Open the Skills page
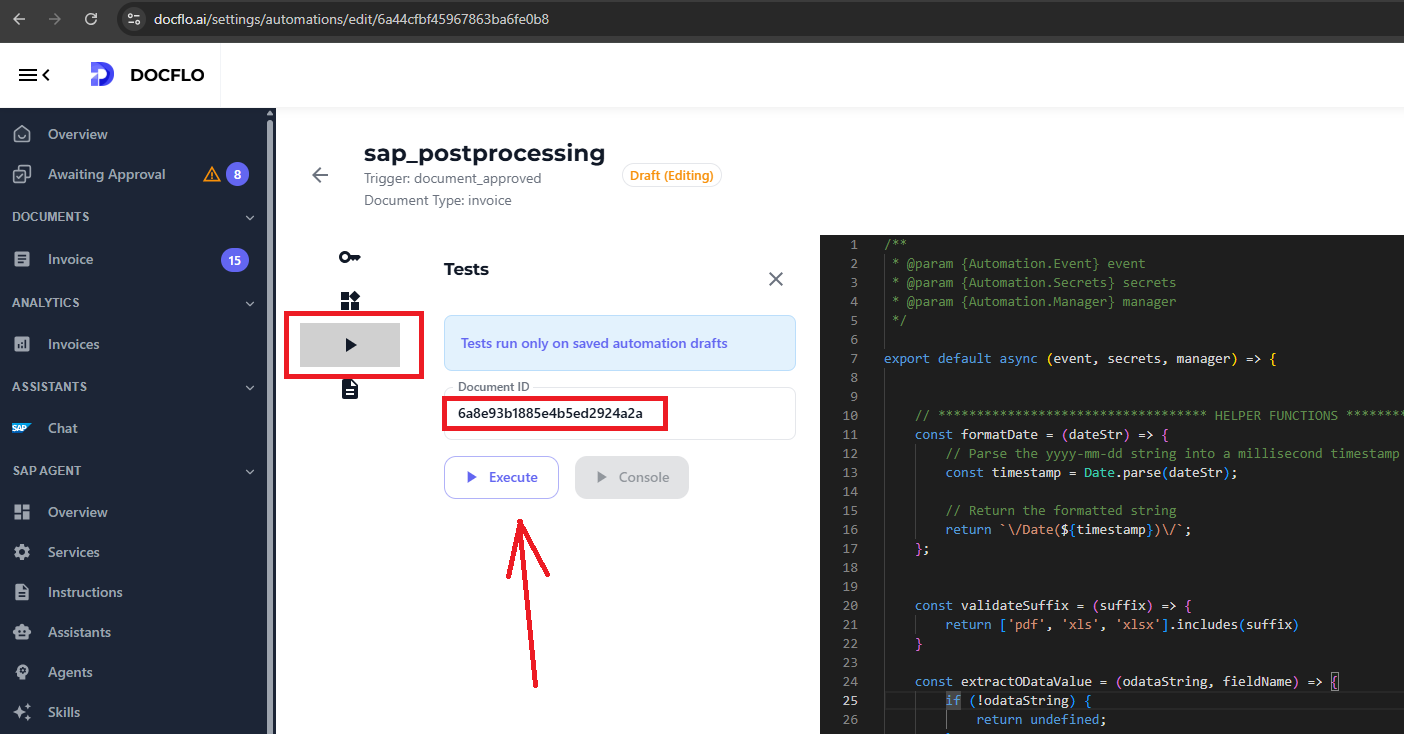1404x734 pixels. [63, 712]
